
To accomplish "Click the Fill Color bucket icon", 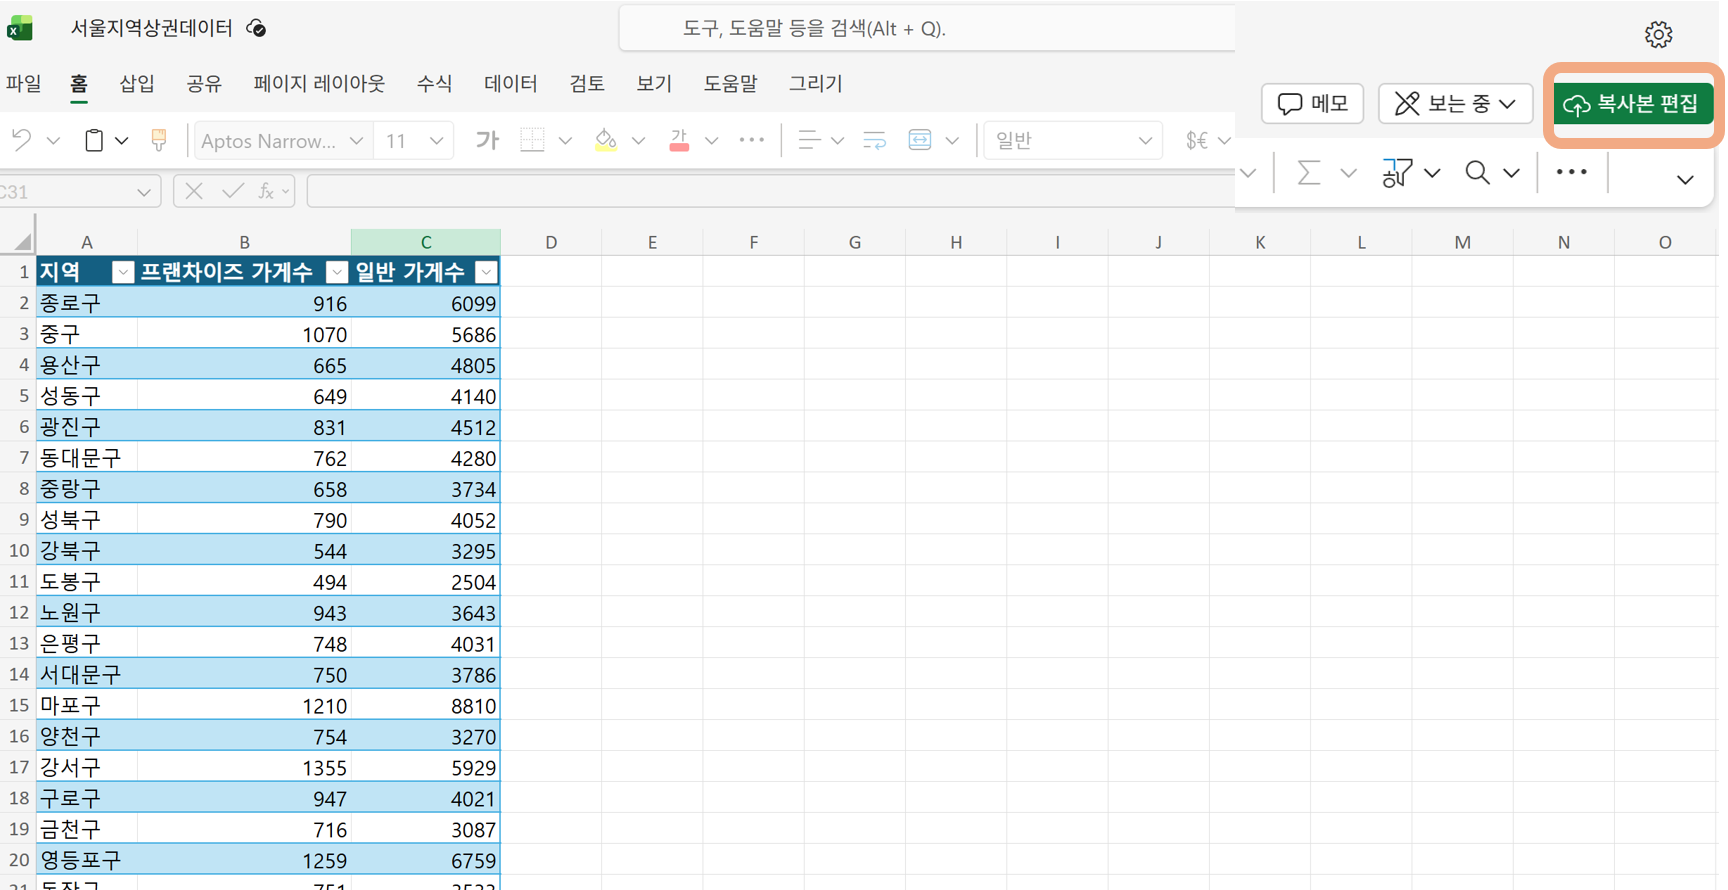I will [x=605, y=141].
